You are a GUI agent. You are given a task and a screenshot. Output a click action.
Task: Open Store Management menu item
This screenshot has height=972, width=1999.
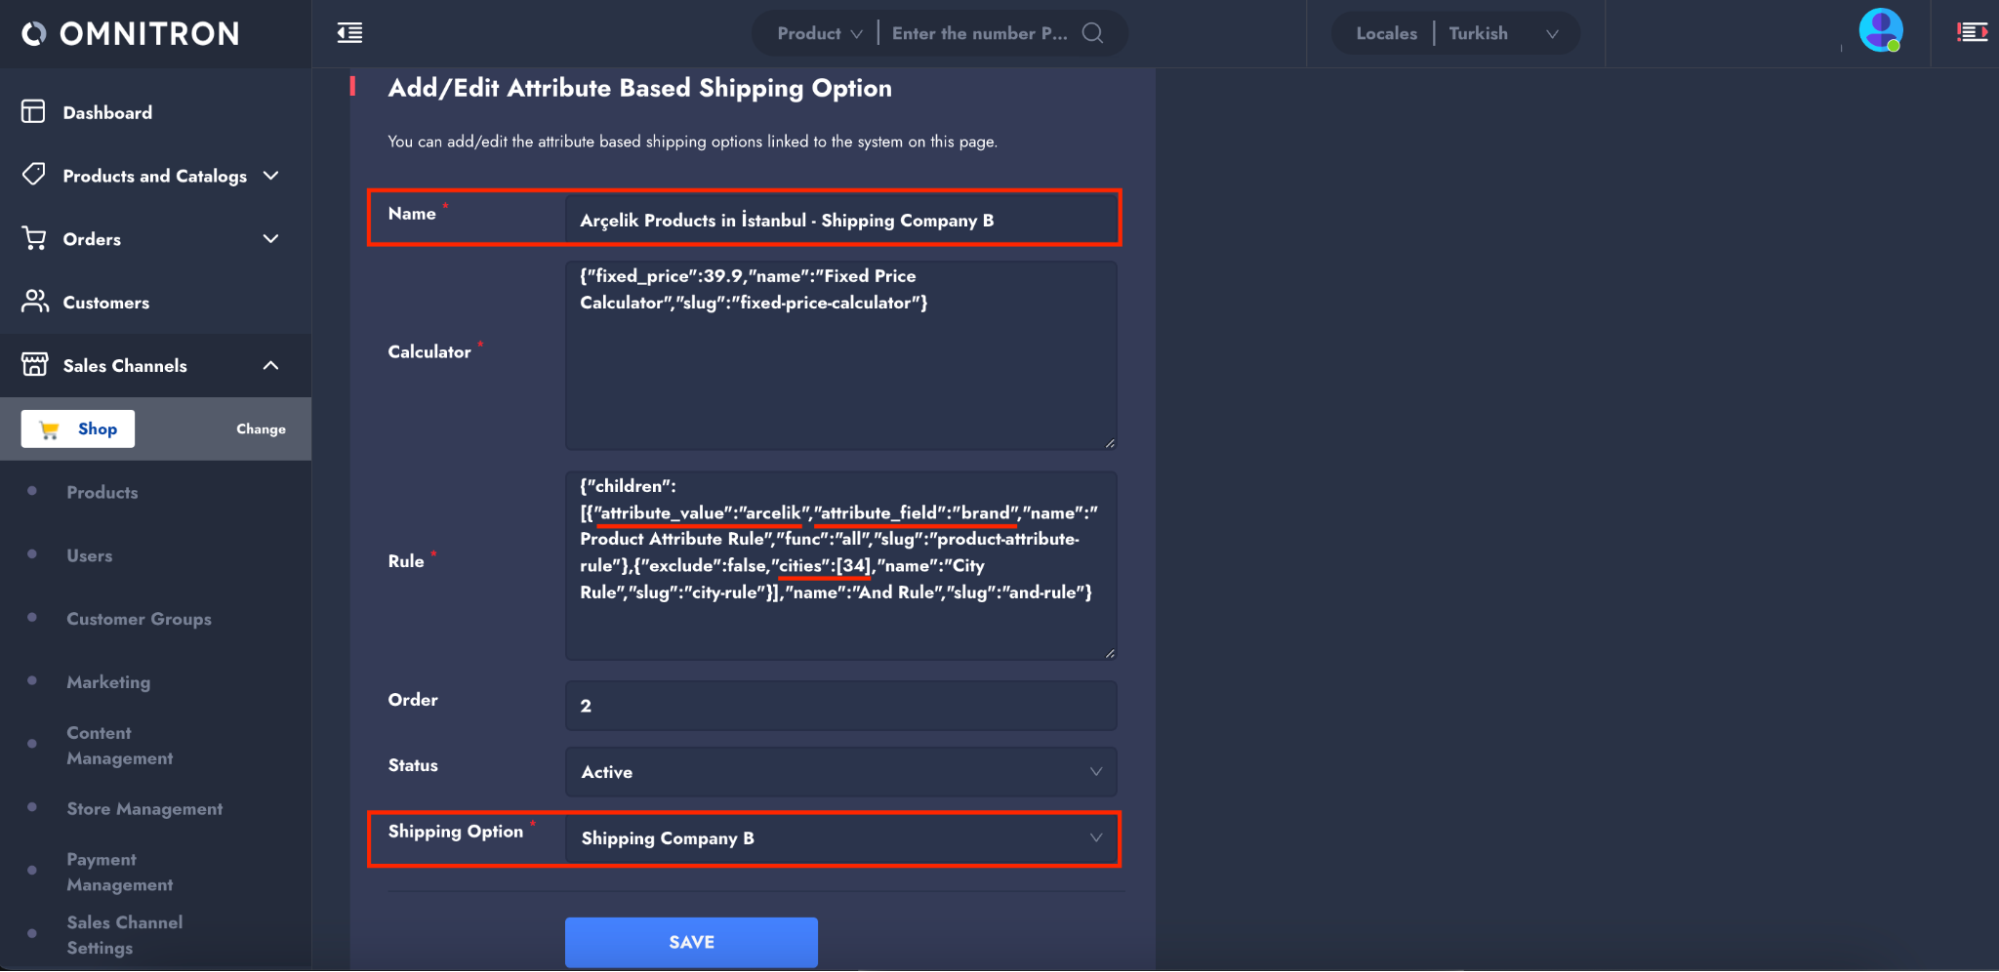(144, 809)
